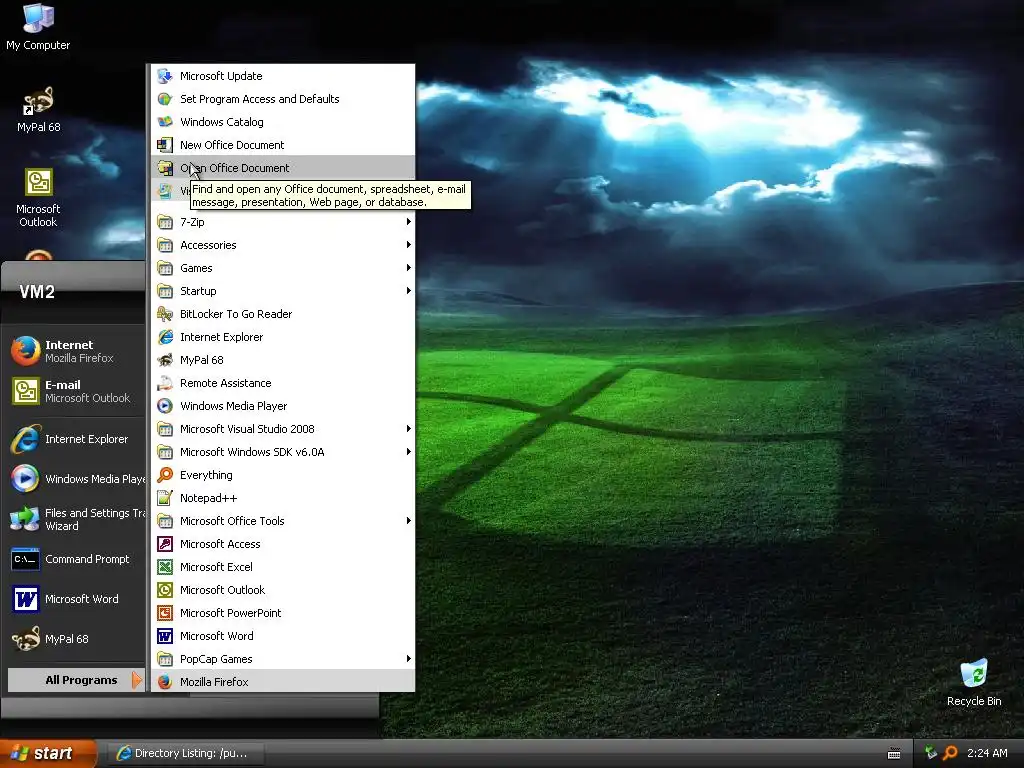1024x768 pixels.
Task: Click the system clock showing 2:24 AM
Action: click(x=987, y=753)
